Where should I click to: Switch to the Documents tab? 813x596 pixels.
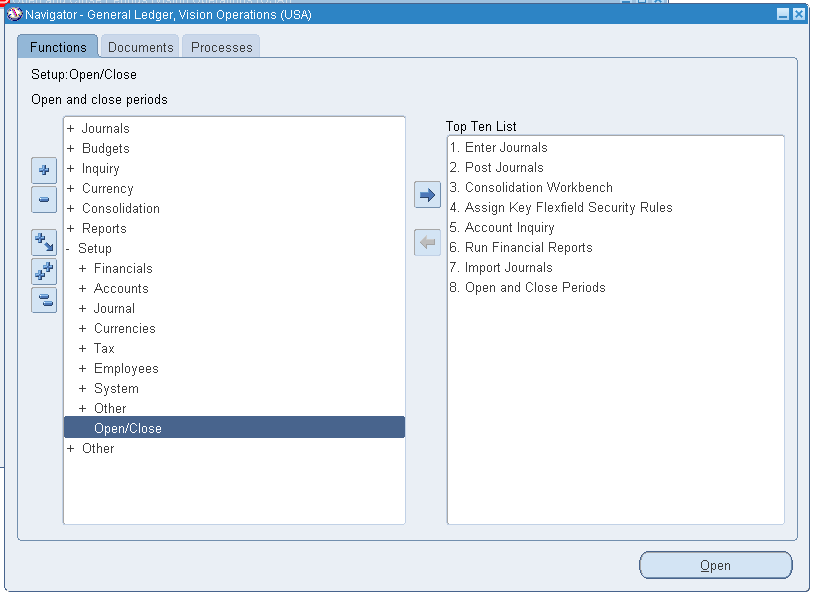(139, 46)
